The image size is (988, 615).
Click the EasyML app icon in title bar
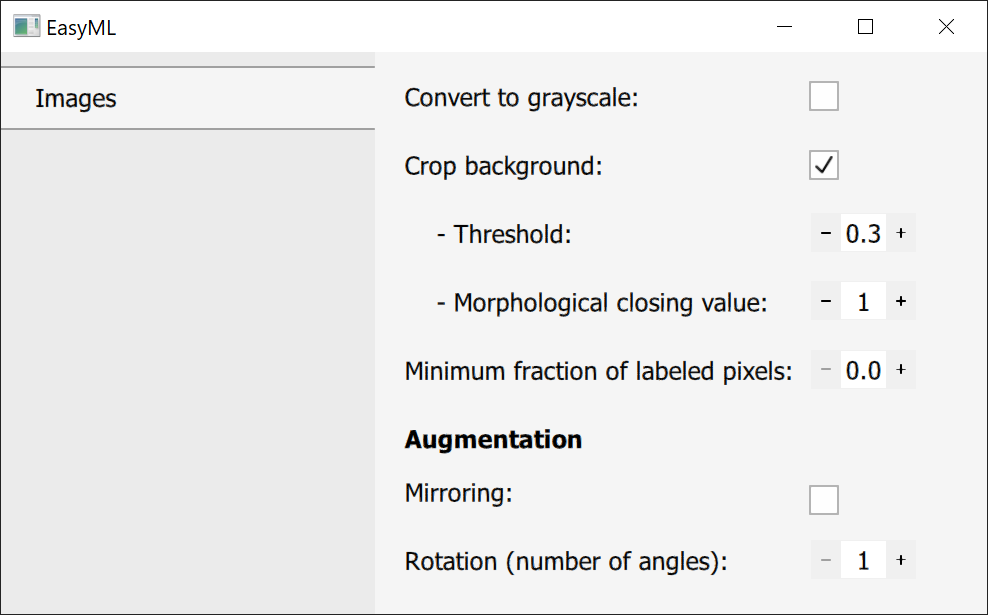pos(27,27)
